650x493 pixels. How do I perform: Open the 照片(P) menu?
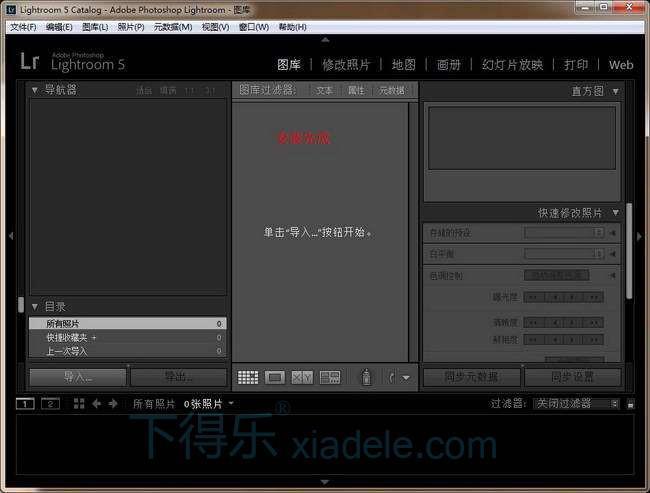[131, 27]
